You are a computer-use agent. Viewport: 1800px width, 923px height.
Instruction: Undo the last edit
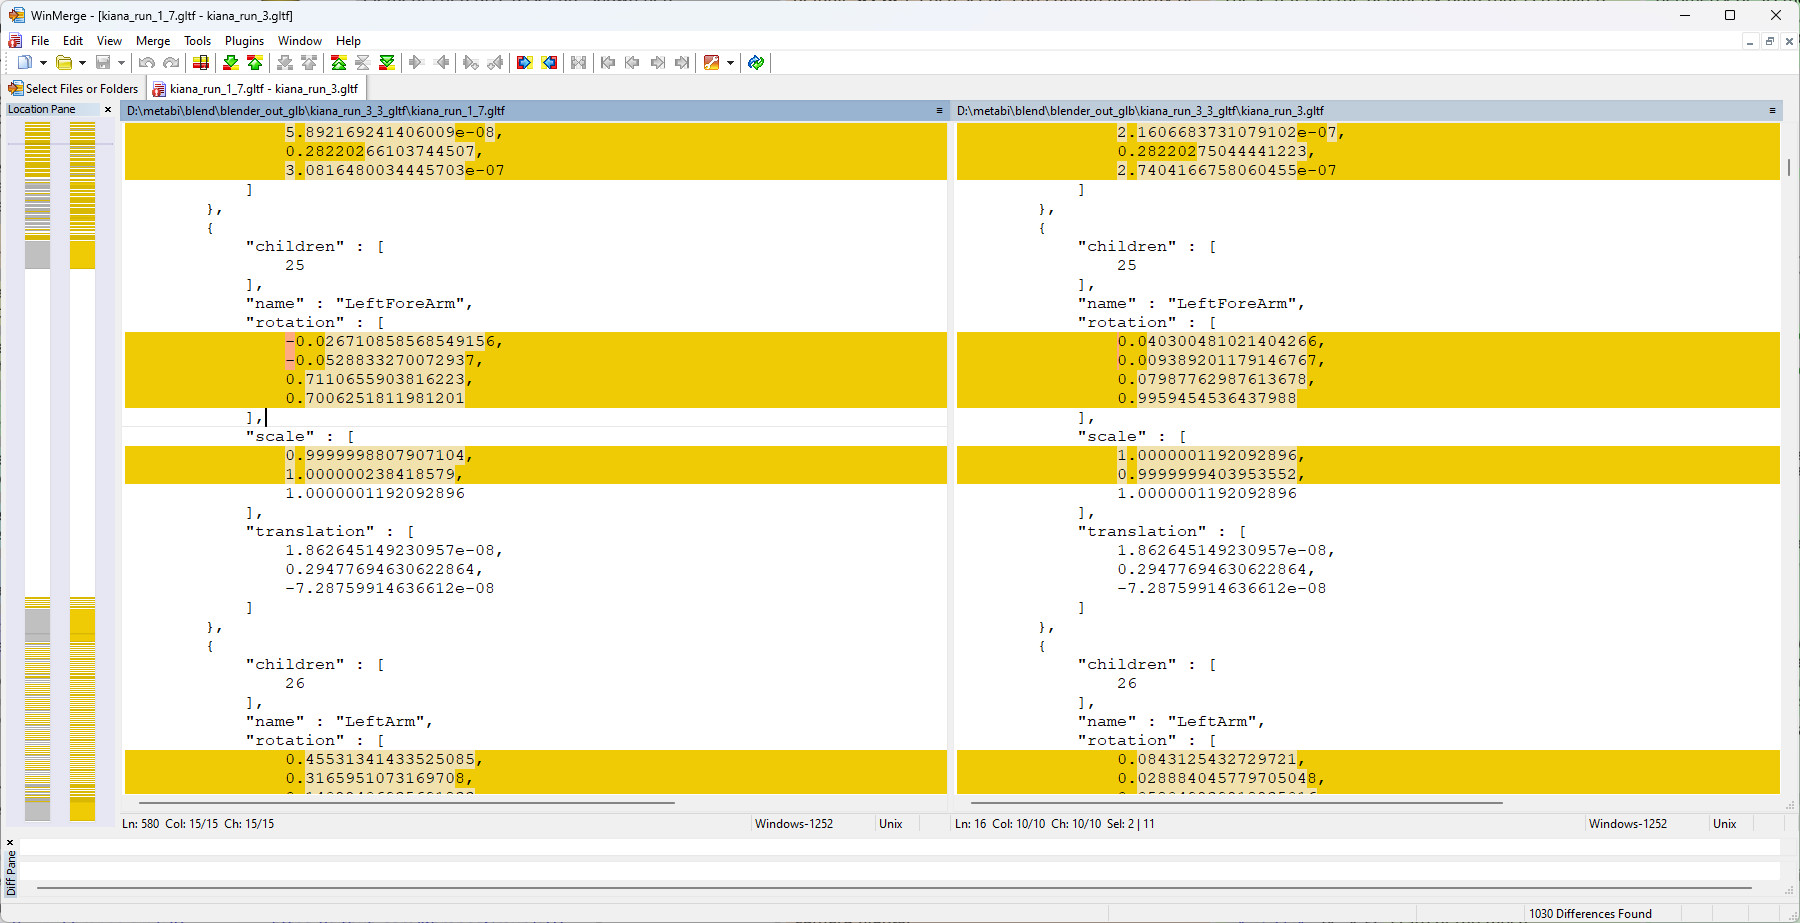pyautogui.click(x=147, y=63)
